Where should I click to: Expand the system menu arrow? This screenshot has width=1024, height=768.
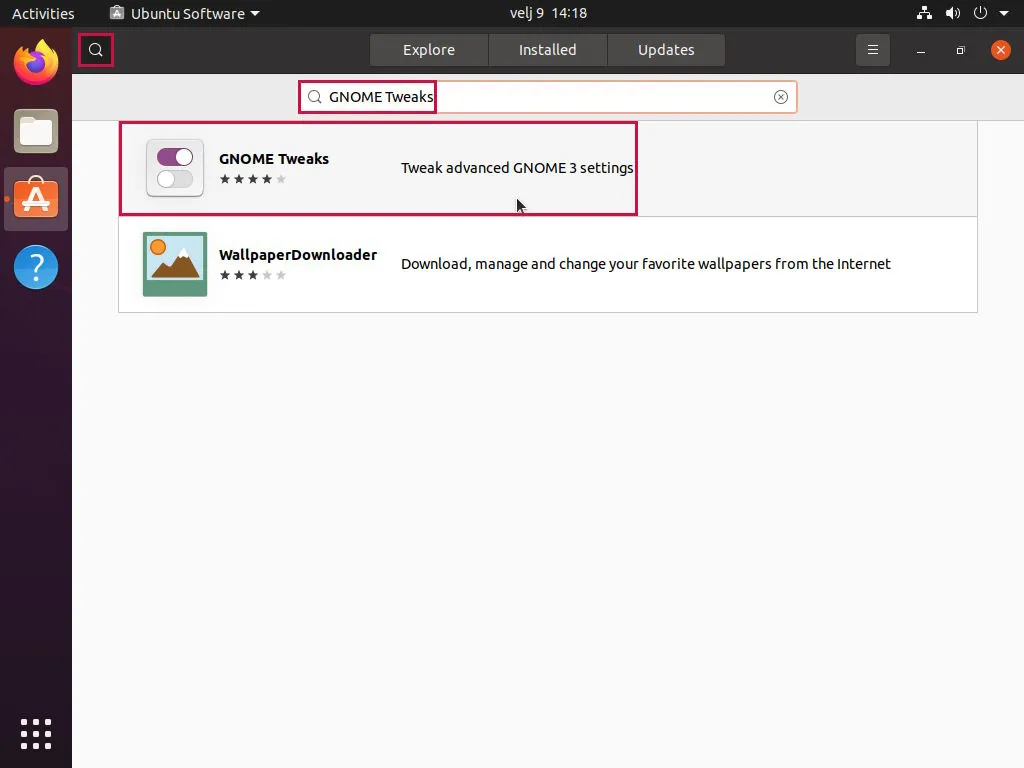(1004, 14)
